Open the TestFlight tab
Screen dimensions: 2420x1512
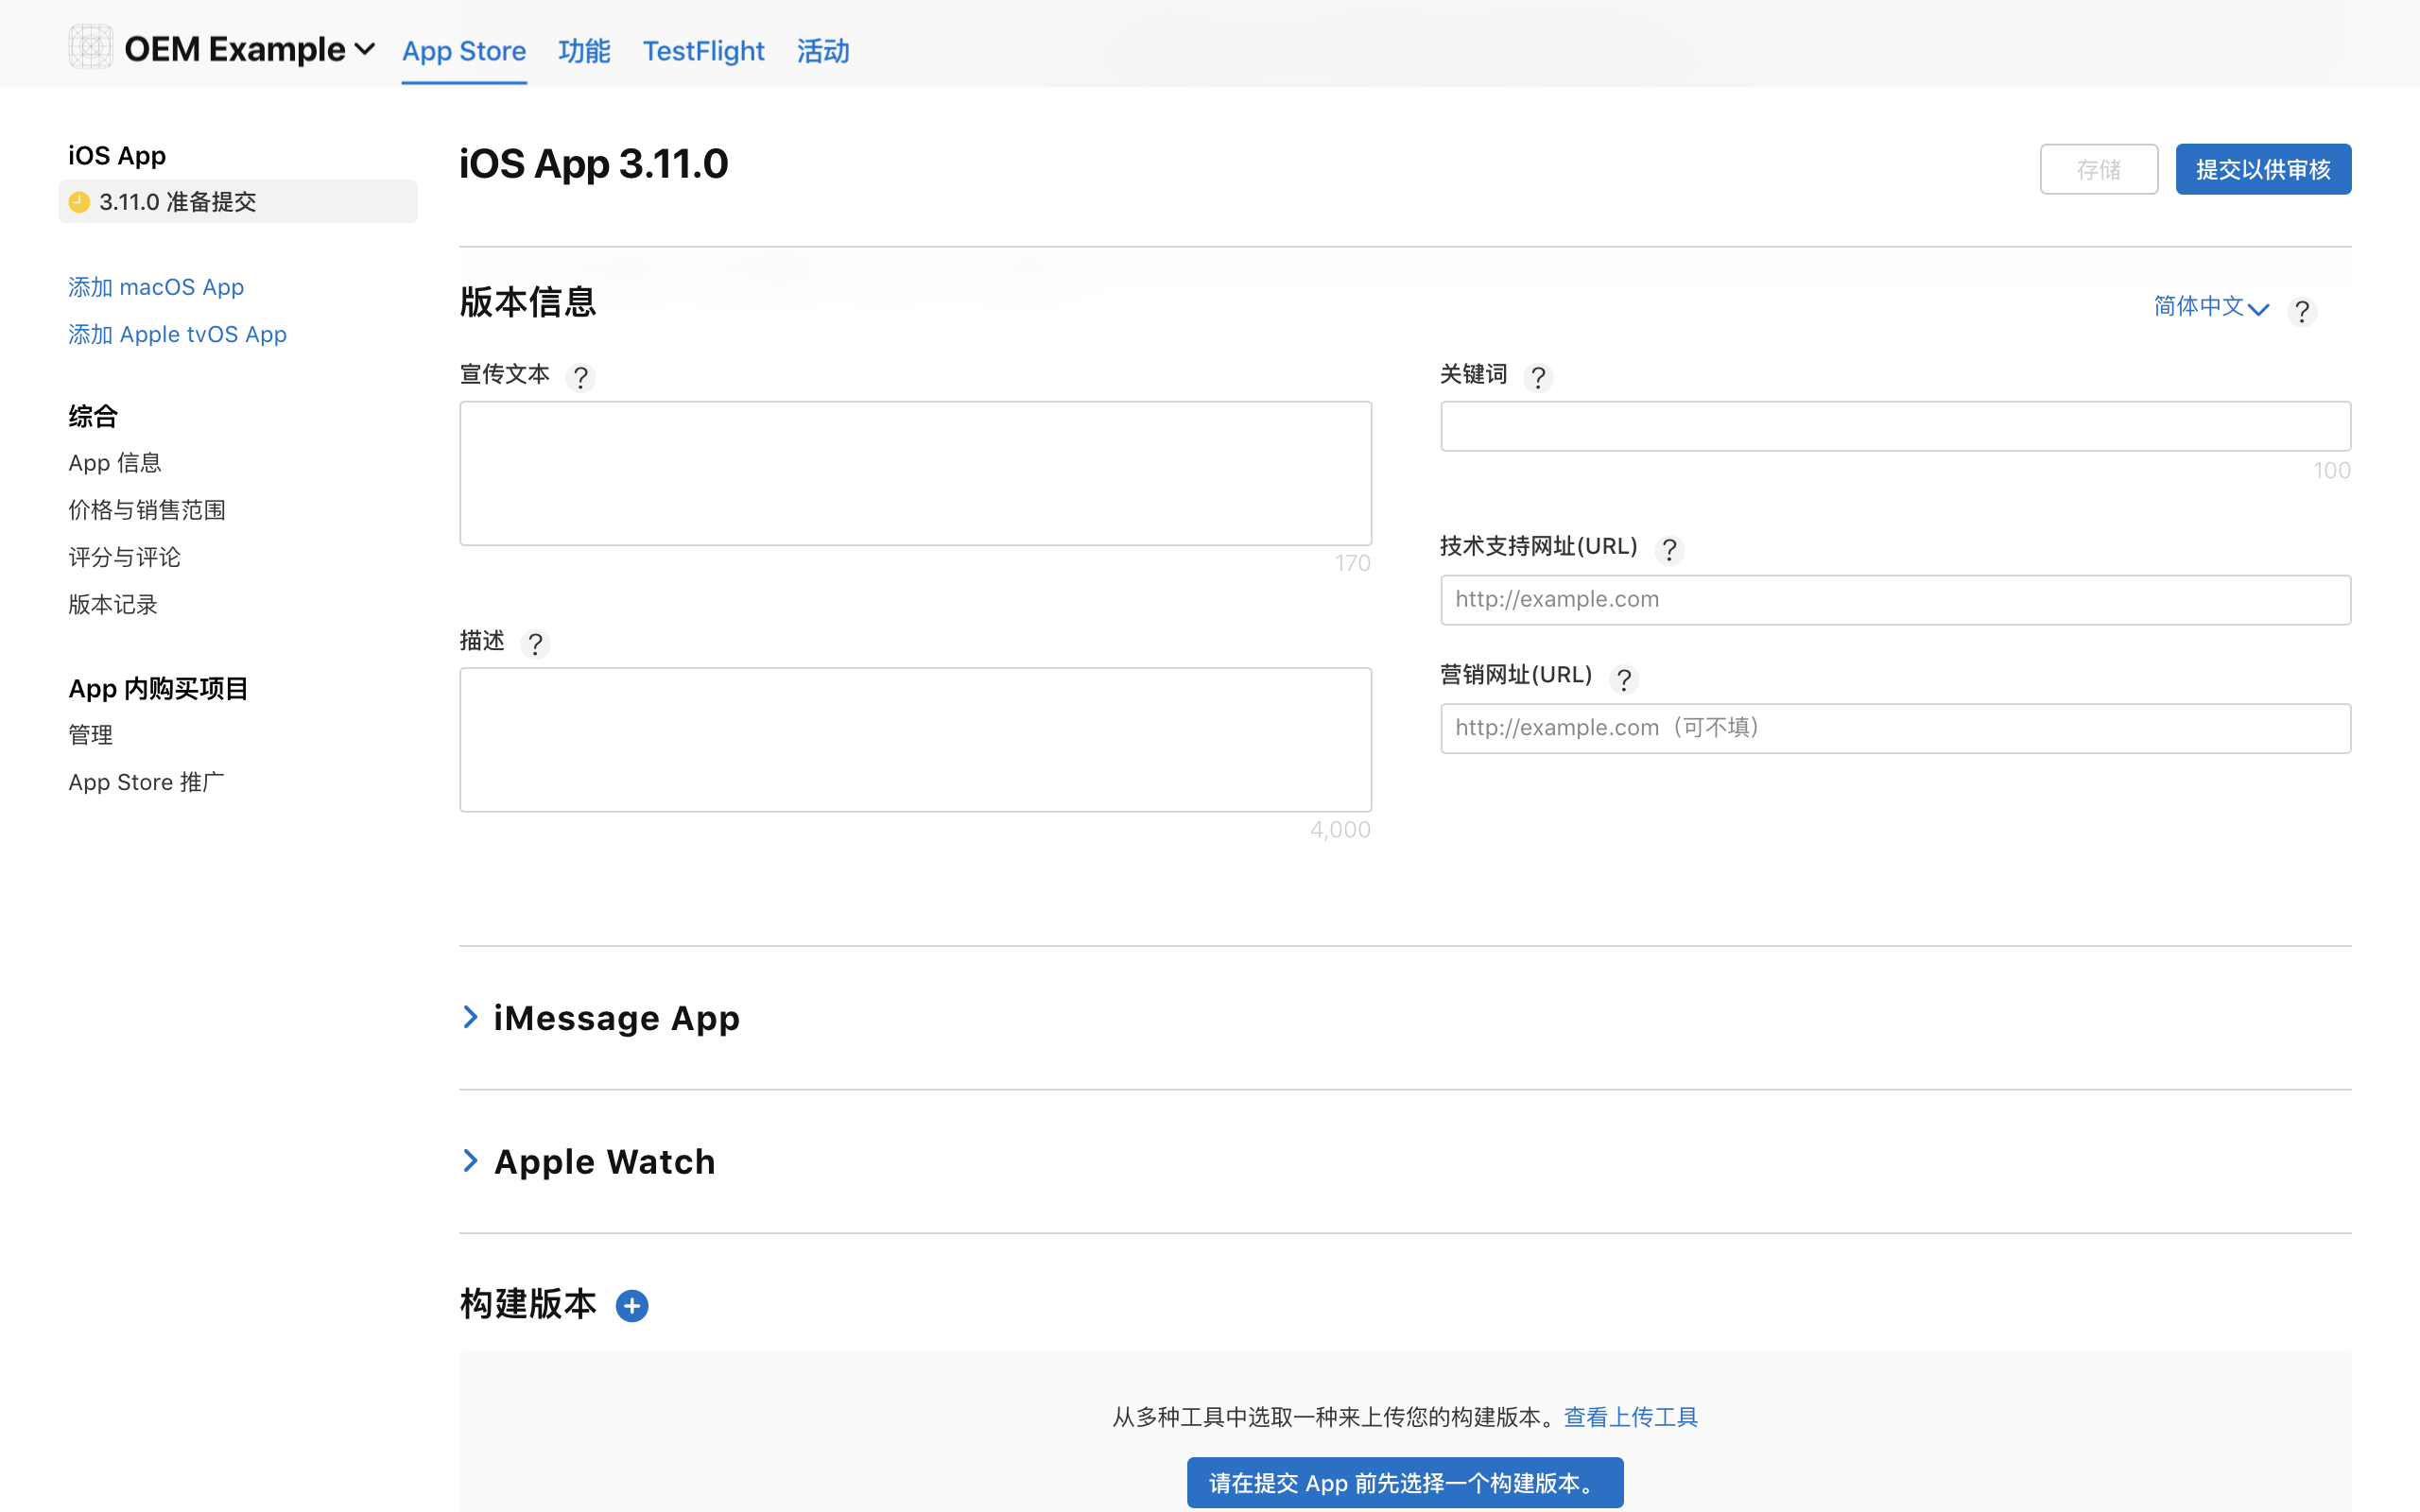(x=703, y=51)
